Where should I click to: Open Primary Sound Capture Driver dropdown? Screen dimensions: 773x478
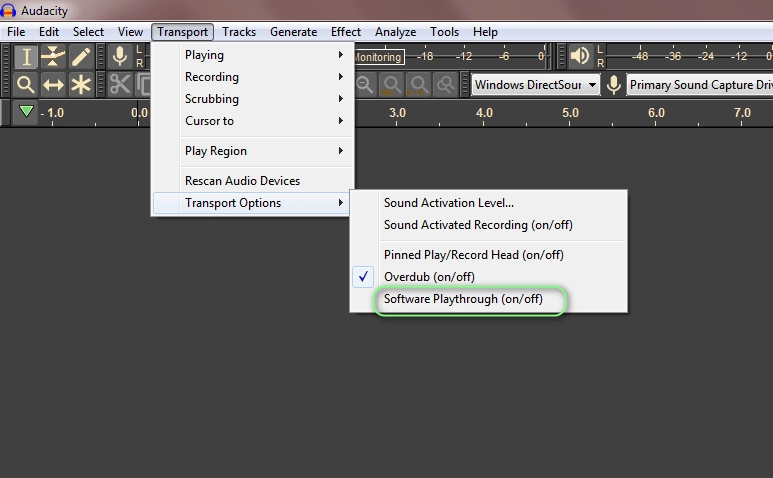point(700,85)
